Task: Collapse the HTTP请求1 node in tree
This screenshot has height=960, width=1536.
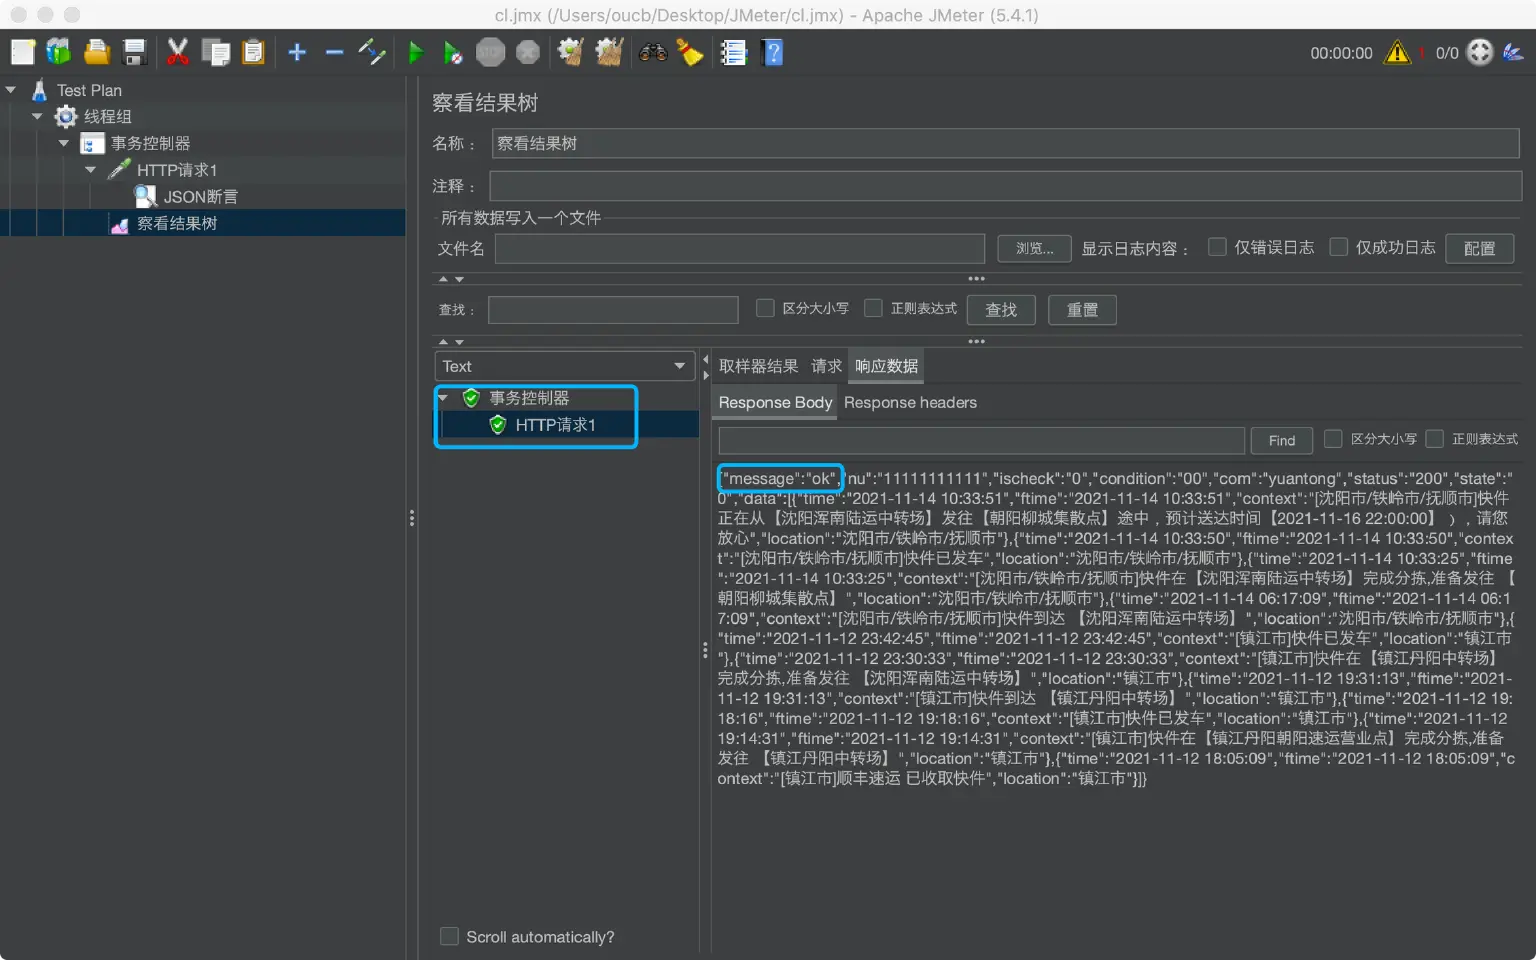Action: [x=90, y=169]
